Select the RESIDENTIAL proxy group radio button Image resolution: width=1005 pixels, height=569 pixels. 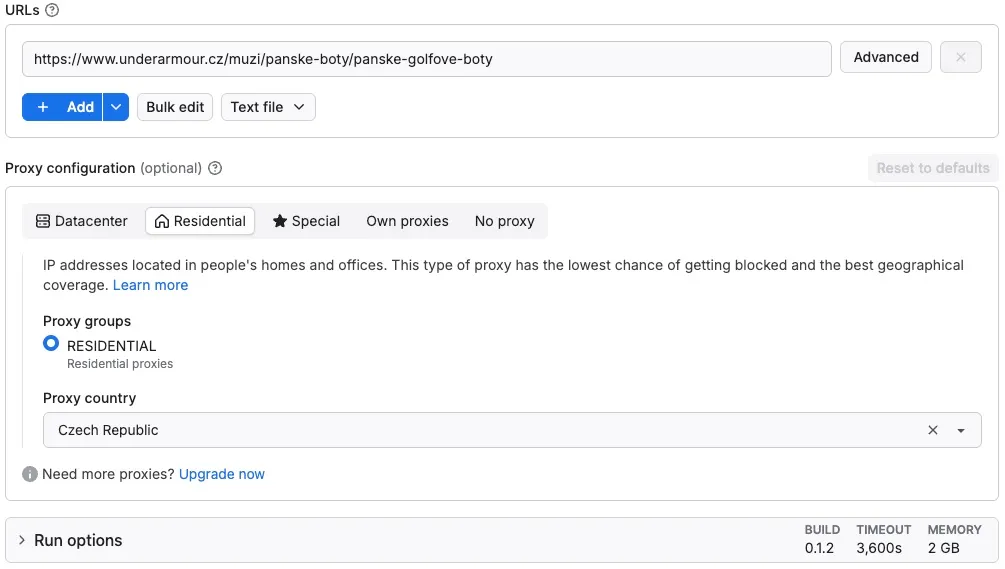pyautogui.click(x=51, y=344)
